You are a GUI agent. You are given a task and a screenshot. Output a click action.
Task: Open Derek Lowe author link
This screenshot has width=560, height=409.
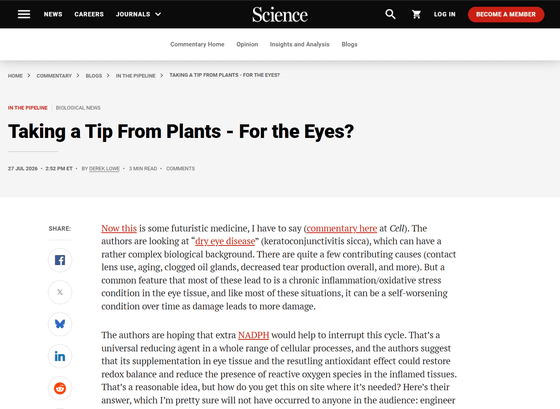[x=104, y=169]
